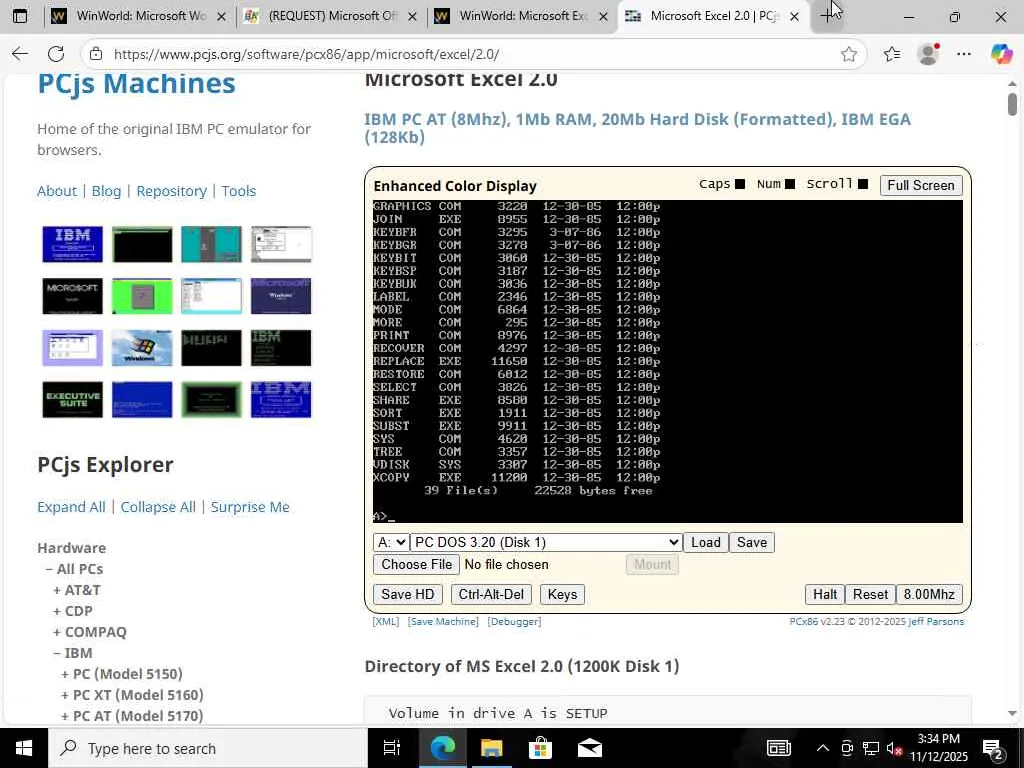Click the browser address bar URL
Screen dimensions: 1024x768
tap(306, 54)
